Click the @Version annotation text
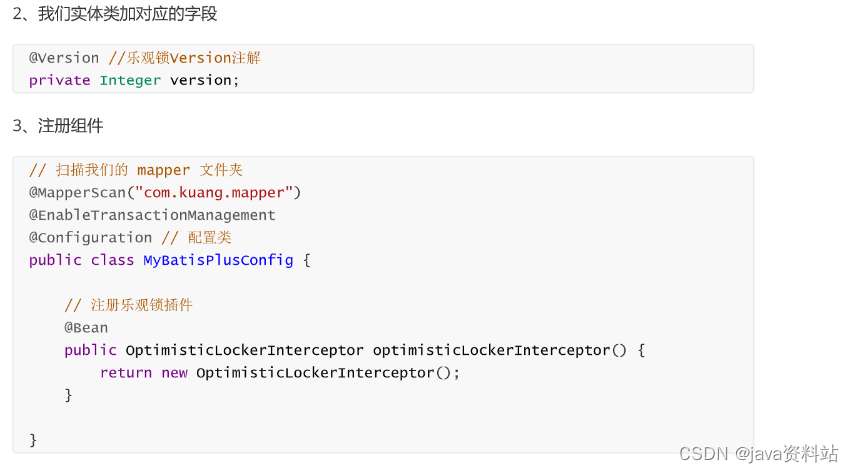The image size is (854, 473). [x=64, y=58]
